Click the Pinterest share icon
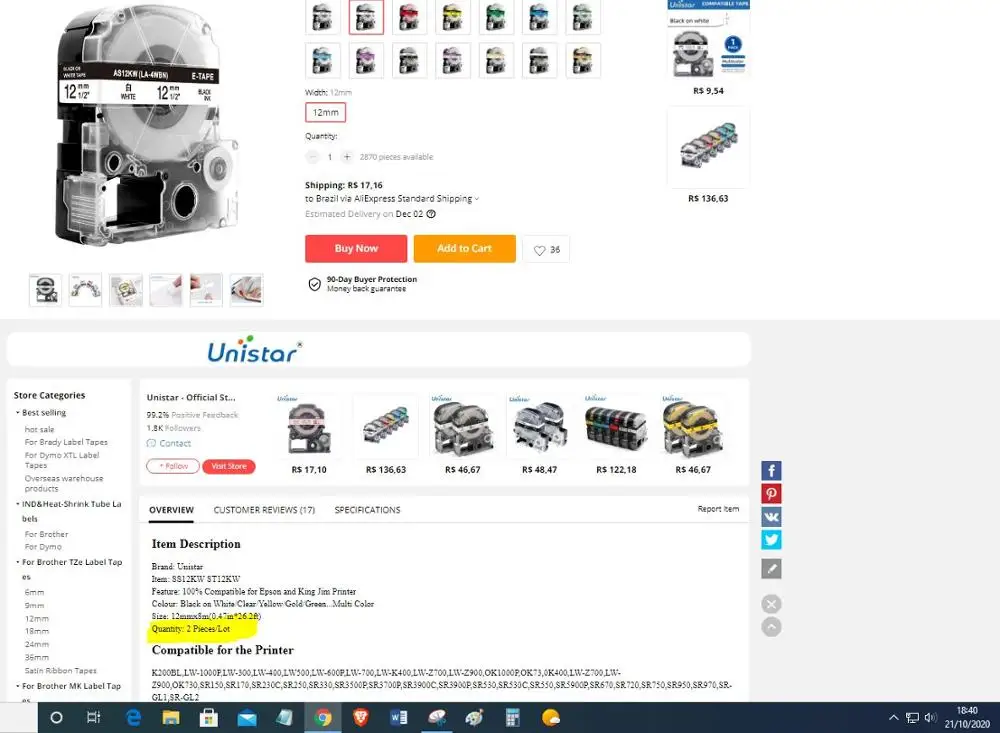The height and width of the screenshot is (733, 1000). point(771,494)
